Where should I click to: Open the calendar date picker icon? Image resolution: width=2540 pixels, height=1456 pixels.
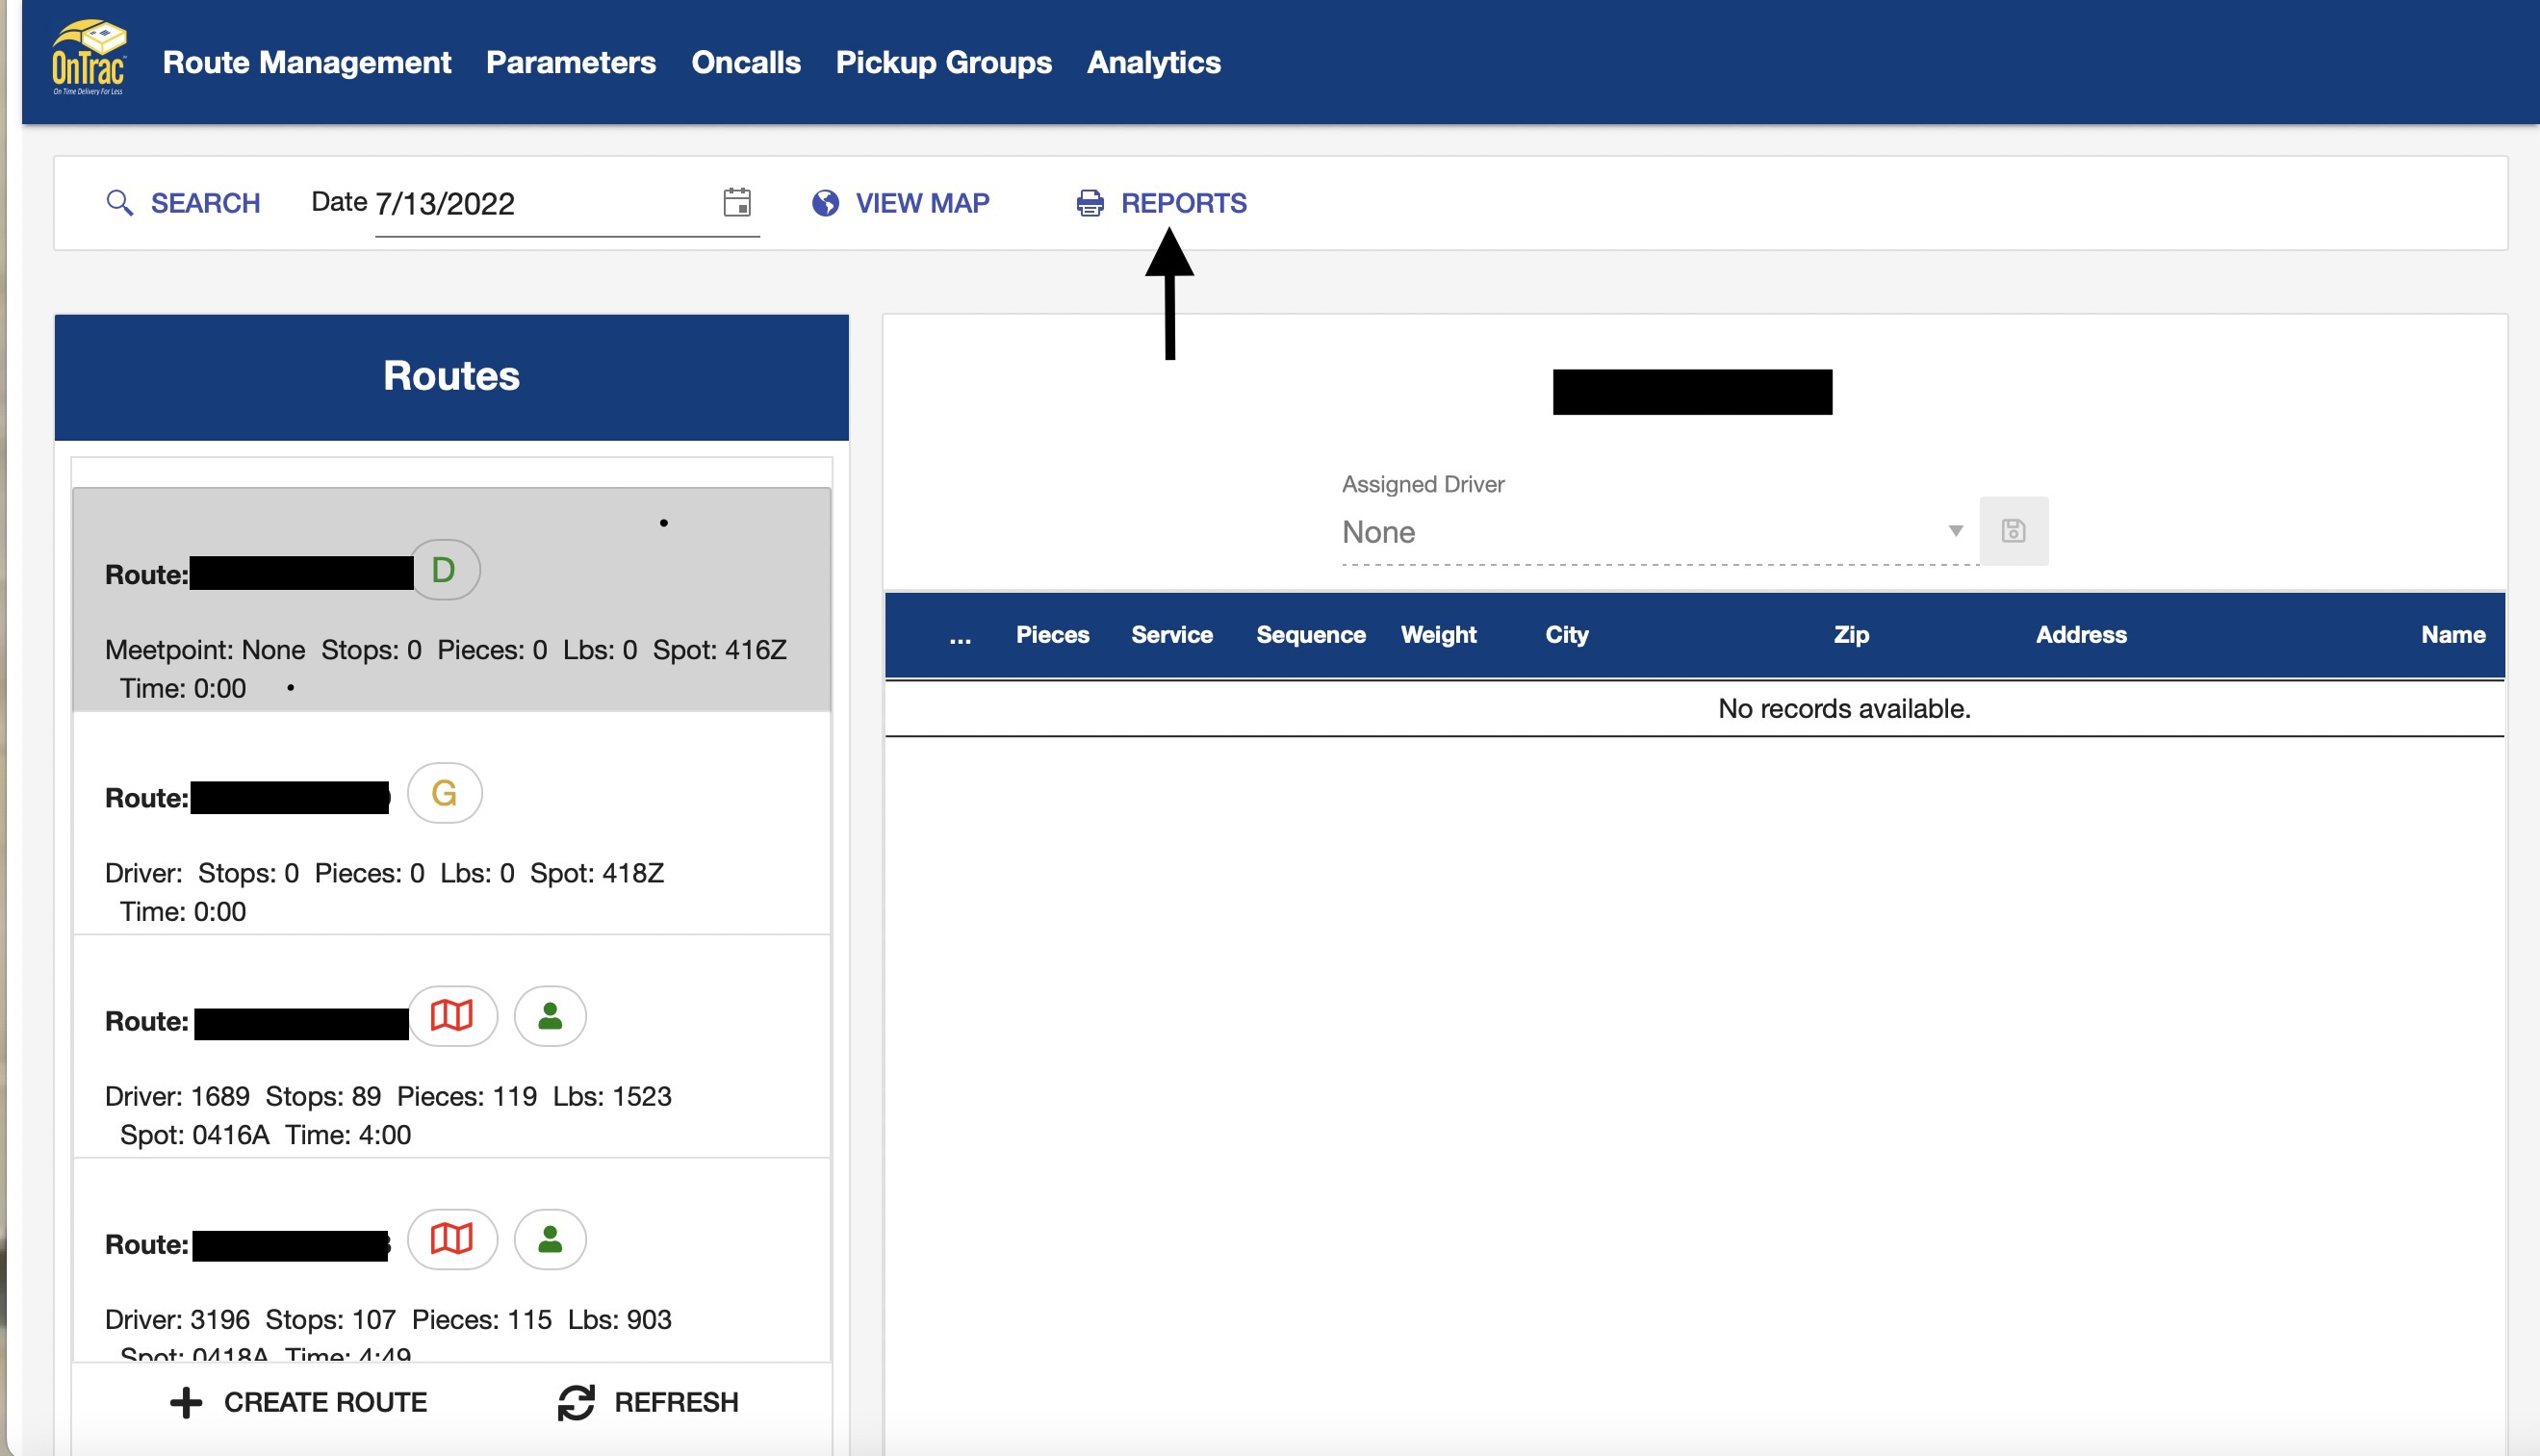click(x=737, y=202)
